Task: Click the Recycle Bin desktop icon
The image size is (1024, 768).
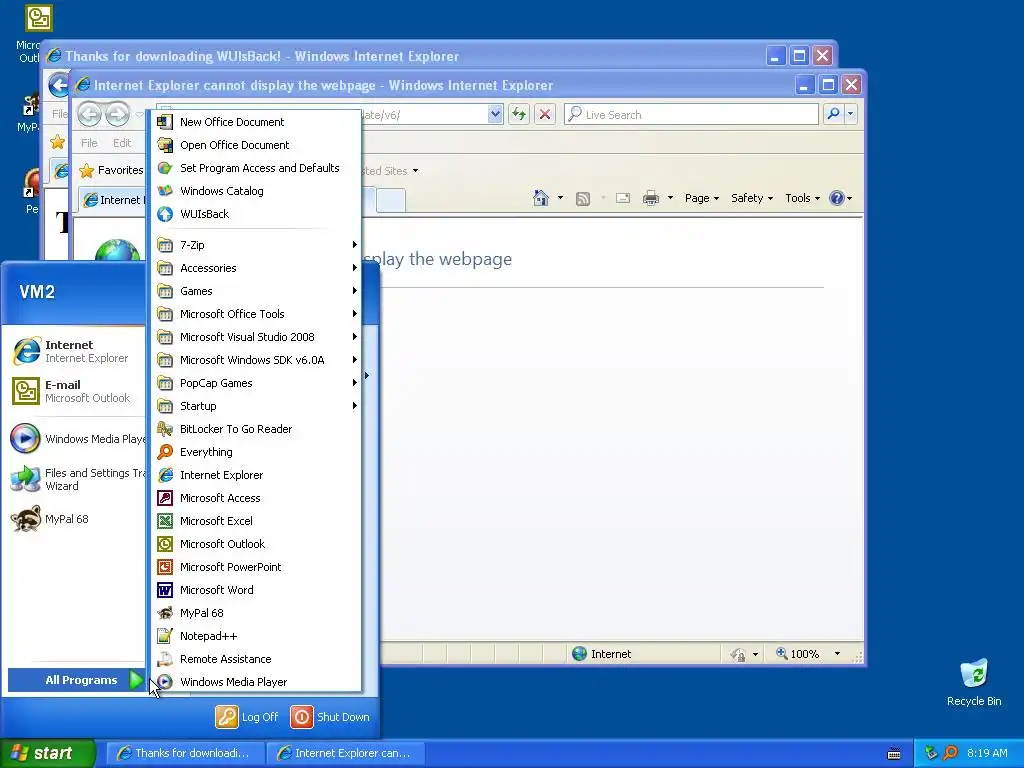Action: [974, 683]
